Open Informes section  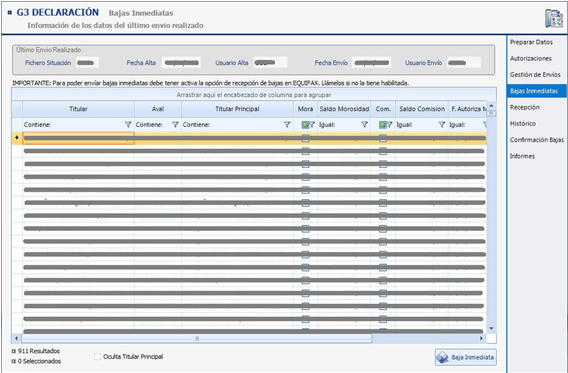tap(522, 156)
